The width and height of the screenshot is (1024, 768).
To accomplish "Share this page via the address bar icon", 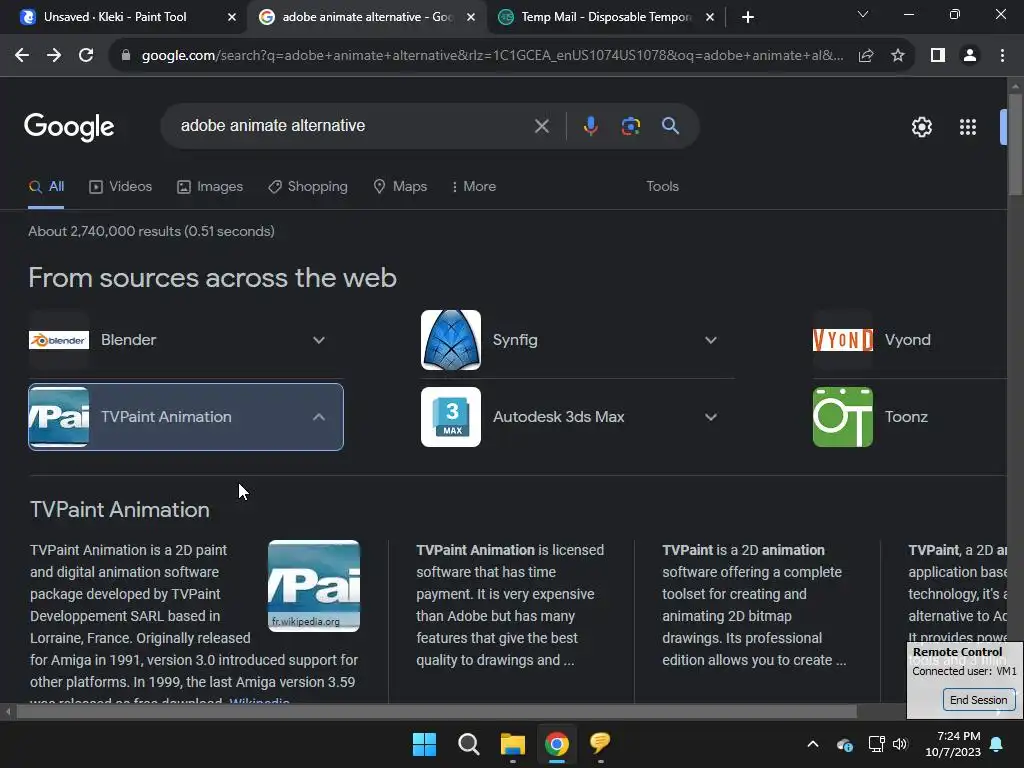I will (866, 56).
